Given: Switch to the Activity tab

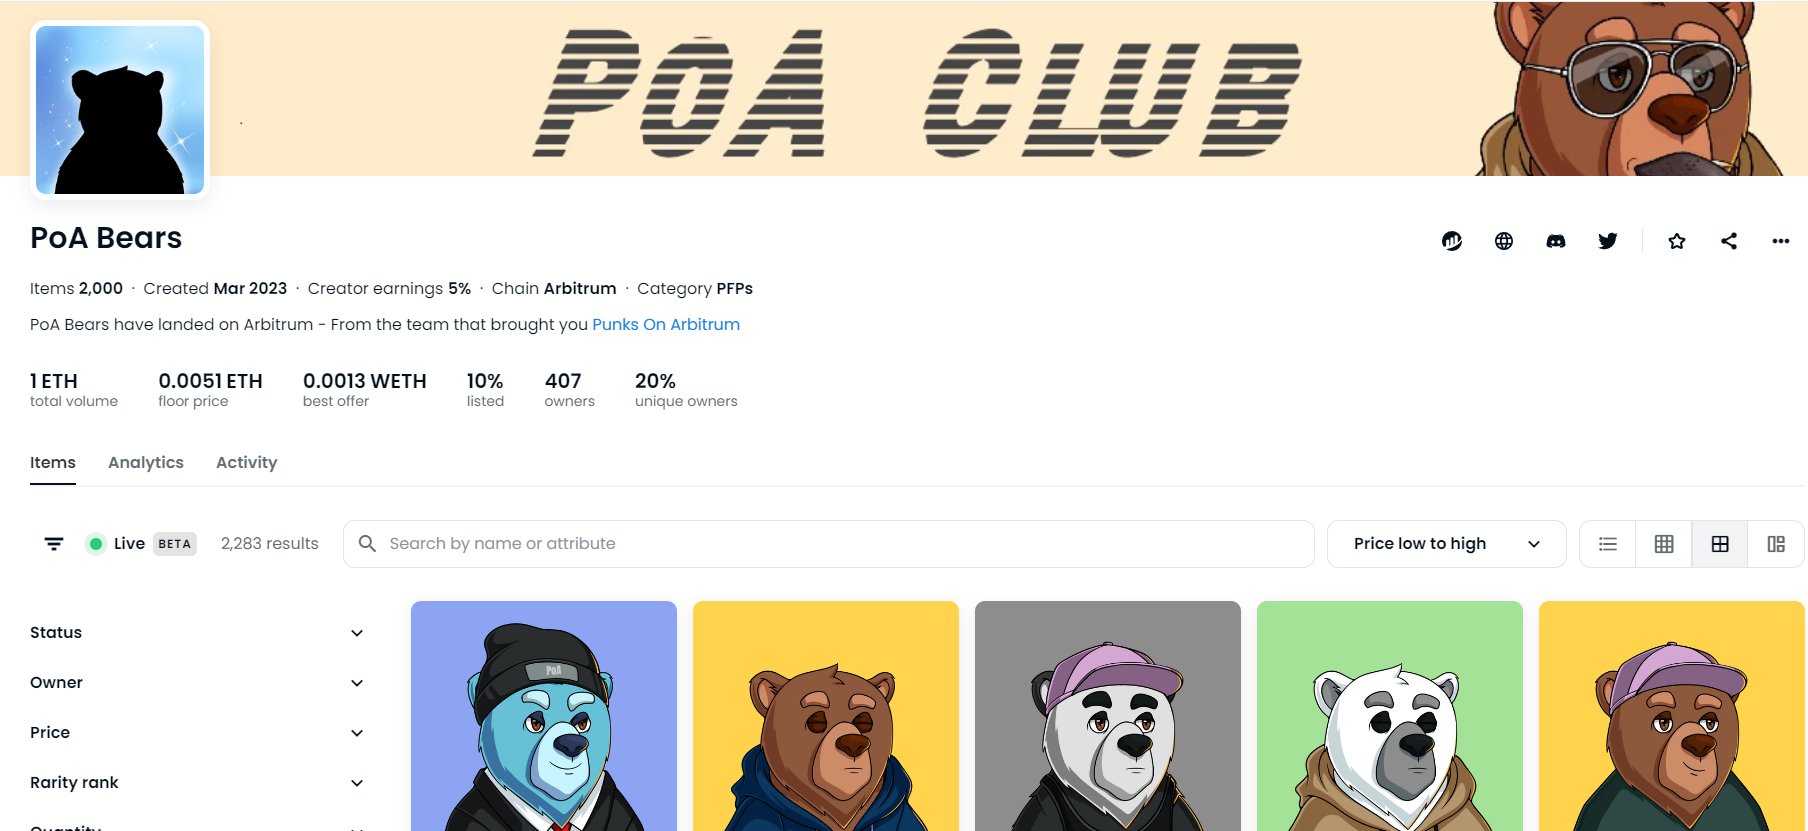Looking at the screenshot, I should 247,462.
